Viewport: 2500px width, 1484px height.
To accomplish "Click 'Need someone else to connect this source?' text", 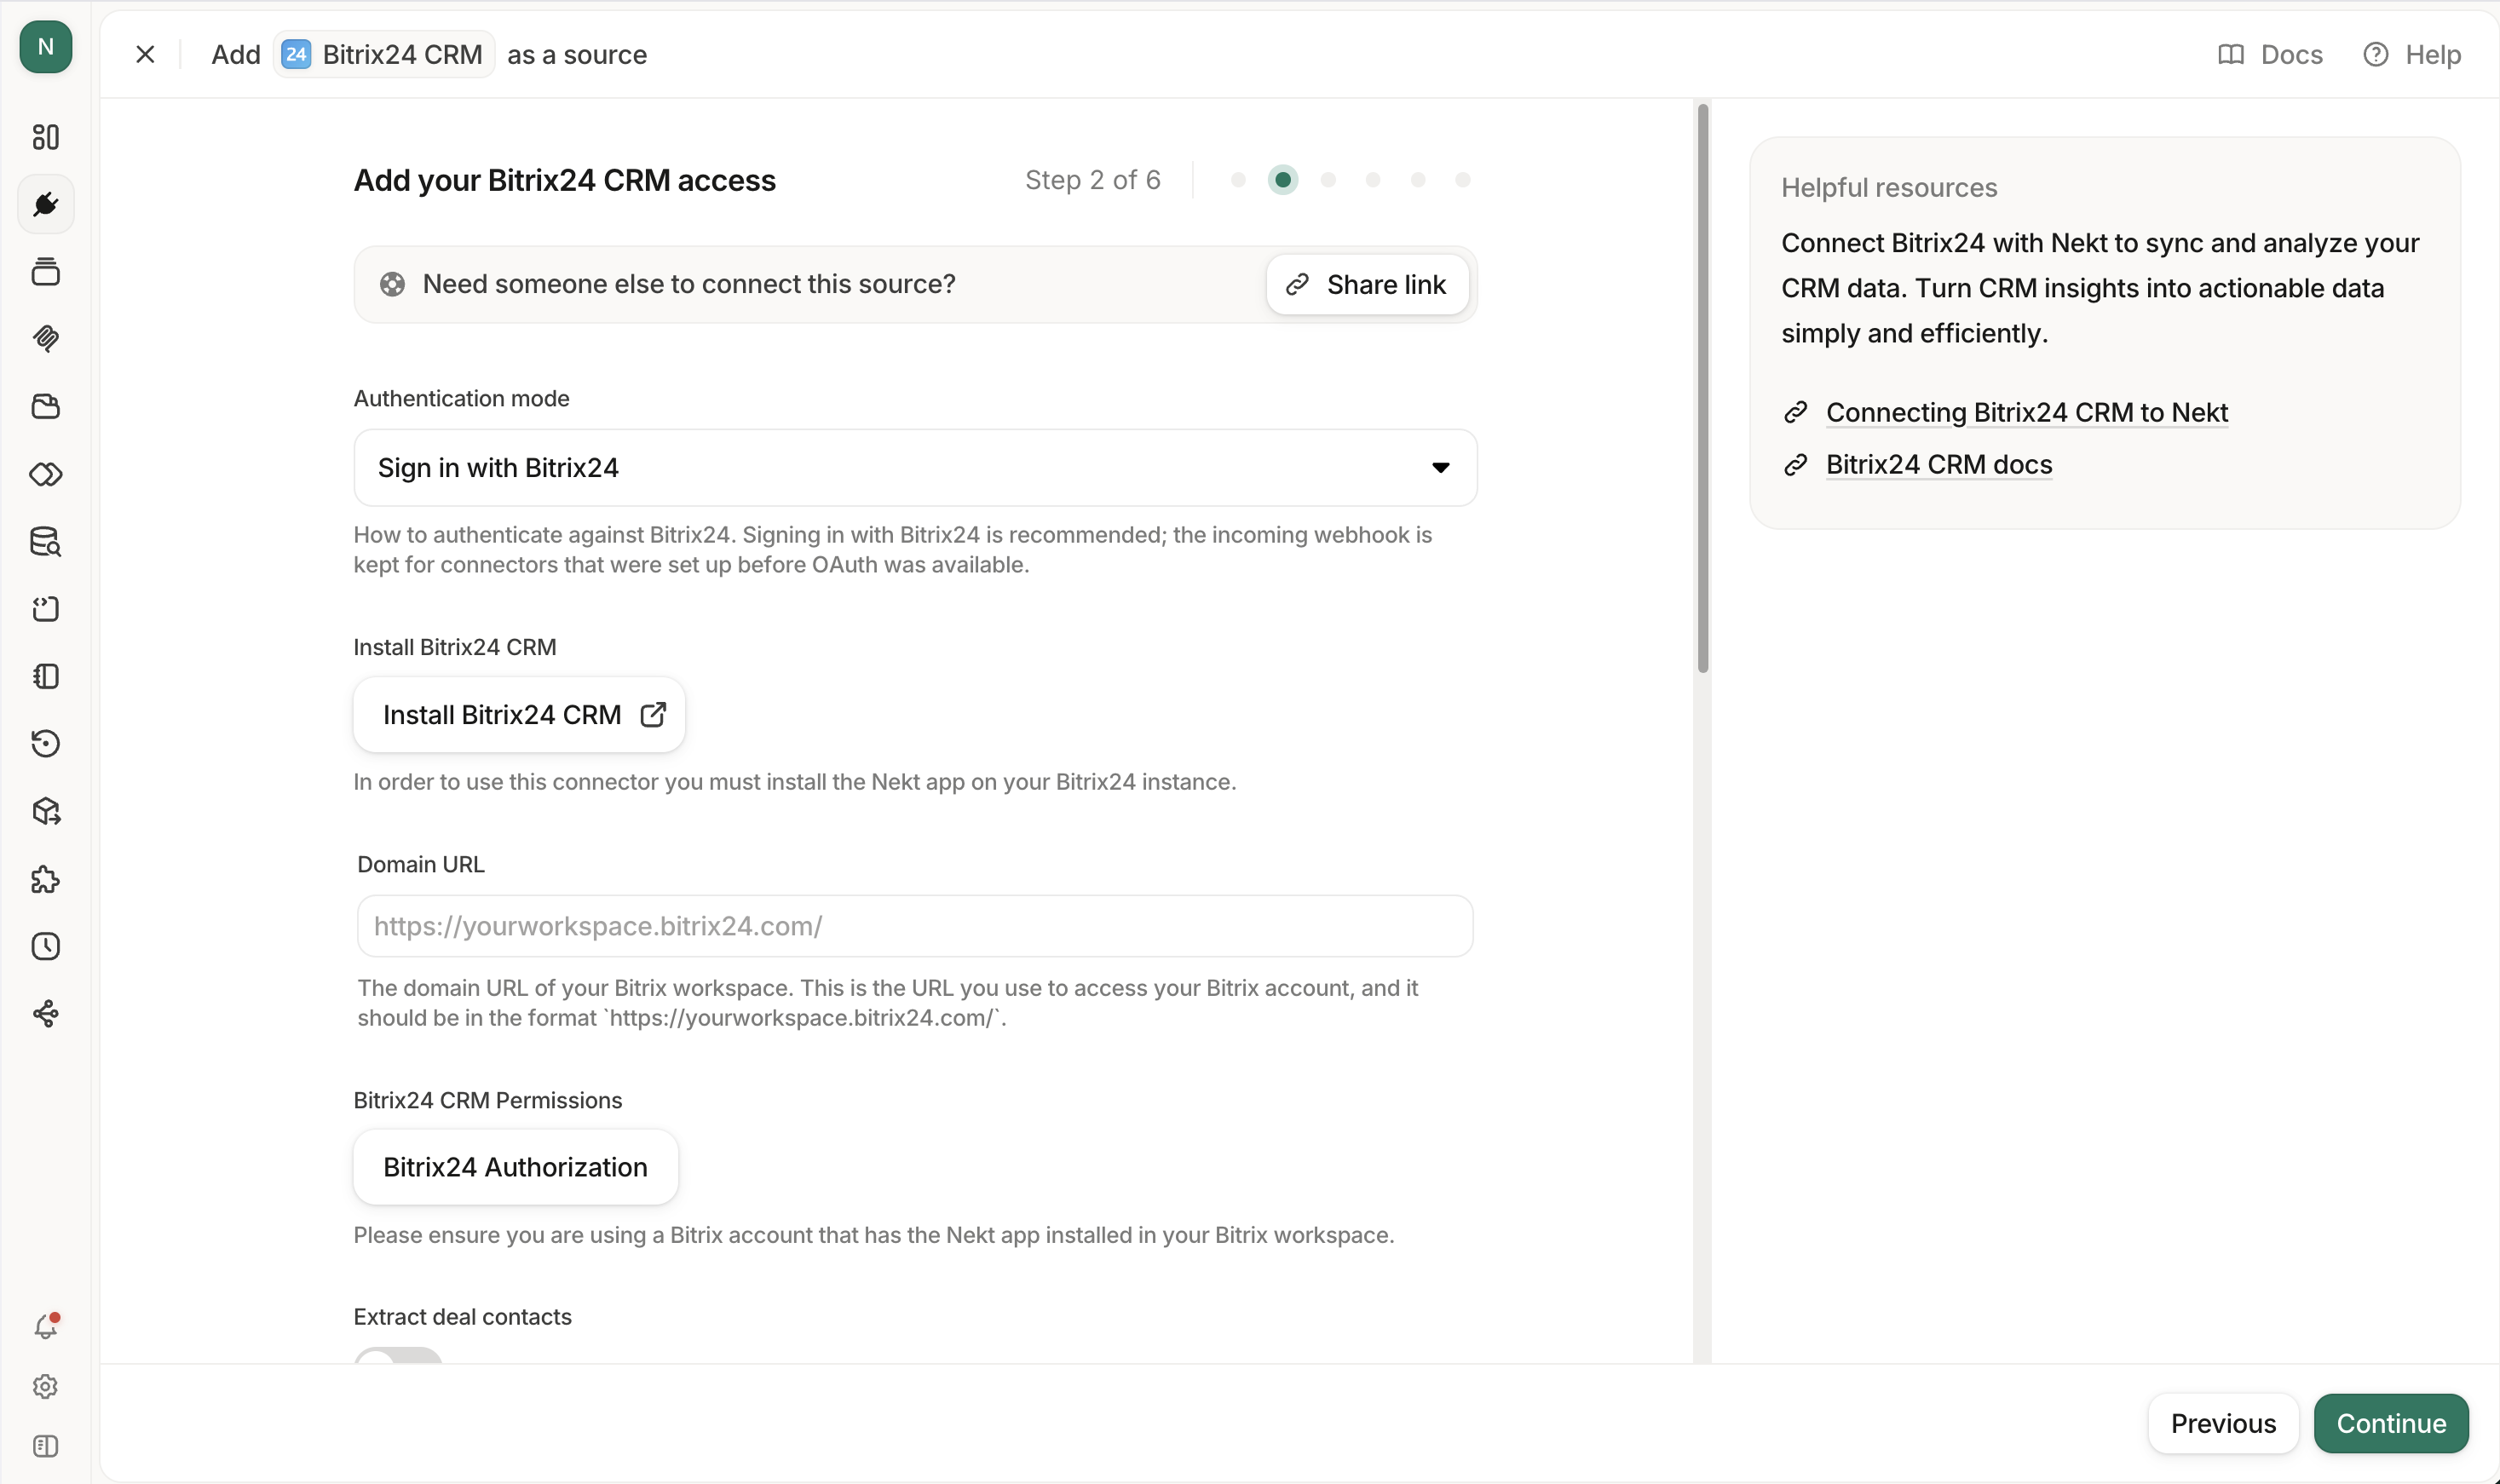I will point(689,284).
